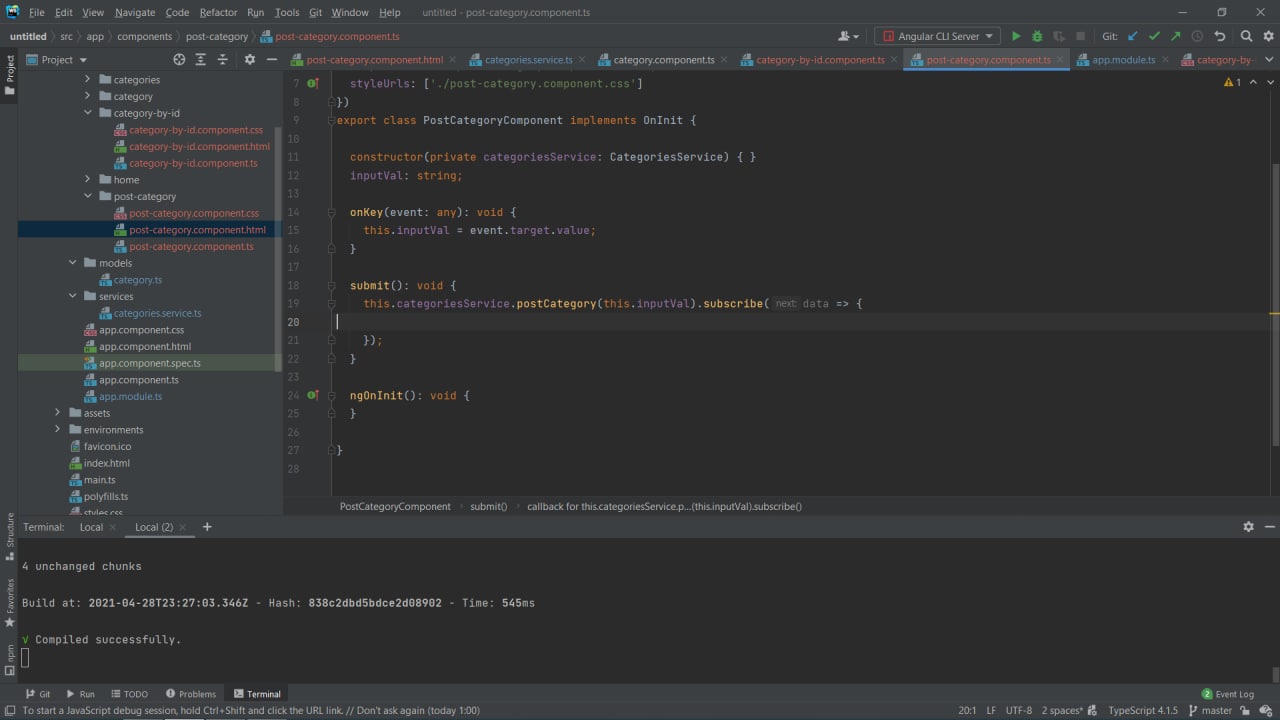The image size is (1280, 720).
Task: Add a new terminal session tab
Action: pyautogui.click(x=207, y=527)
